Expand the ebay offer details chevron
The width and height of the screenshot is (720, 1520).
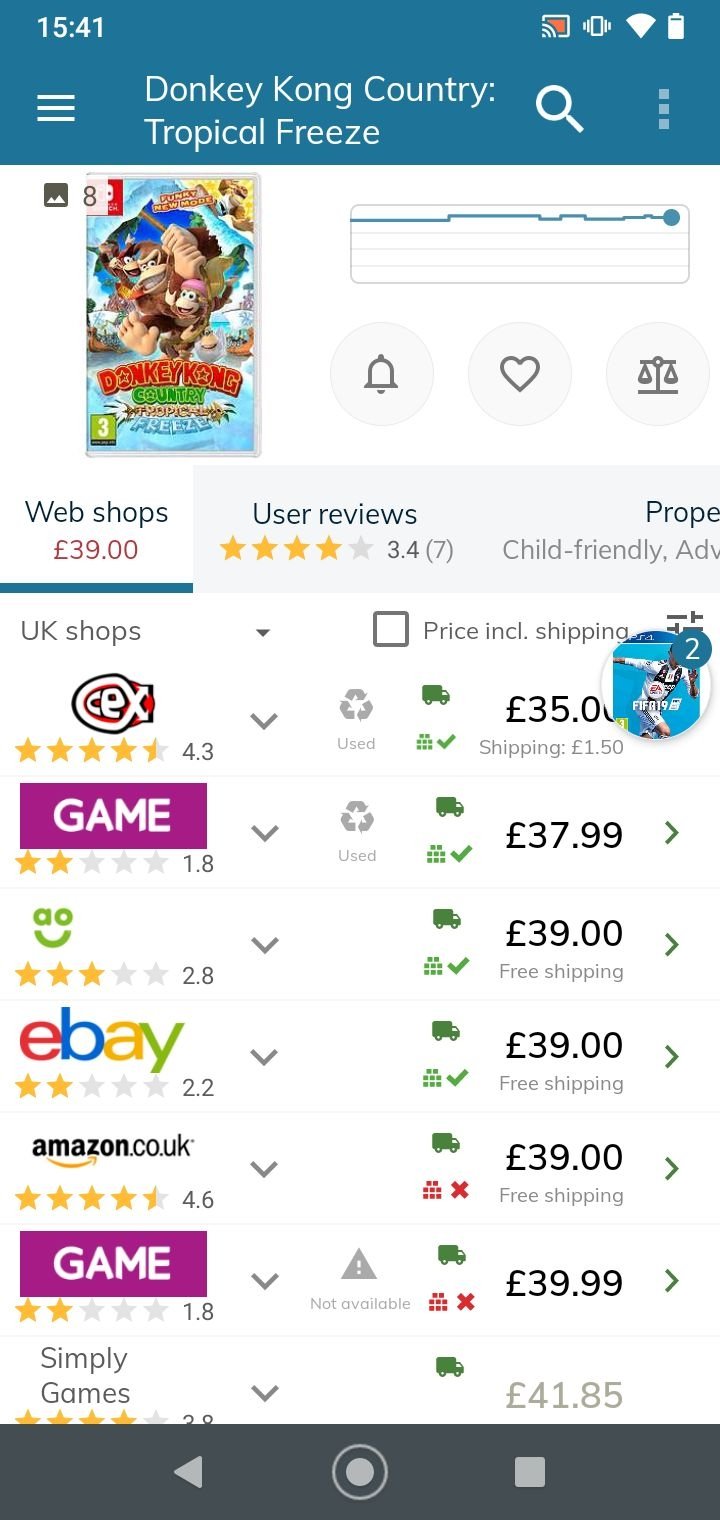pos(264,1057)
